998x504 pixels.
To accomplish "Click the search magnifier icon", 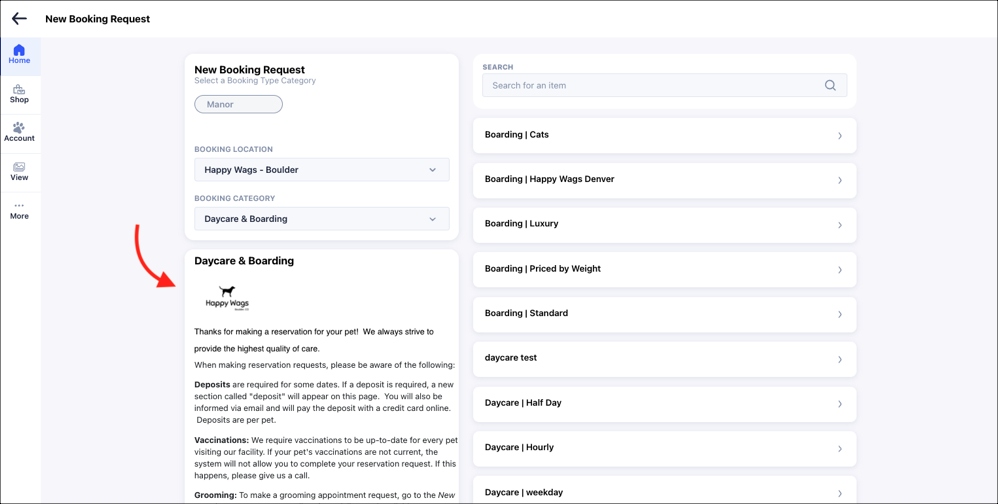I will 830,85.
